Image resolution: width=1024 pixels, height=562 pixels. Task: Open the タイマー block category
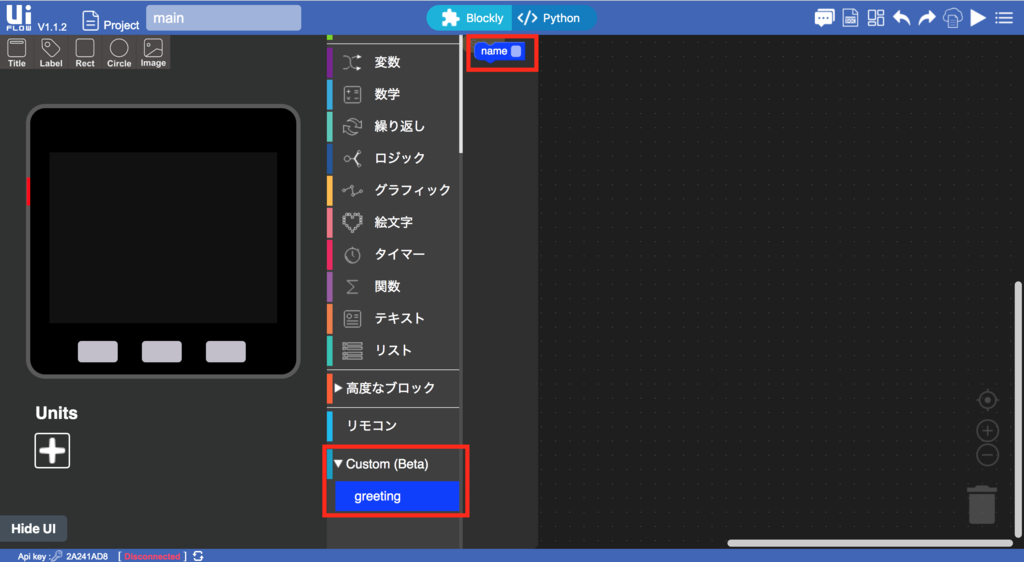tap(393, 254)
